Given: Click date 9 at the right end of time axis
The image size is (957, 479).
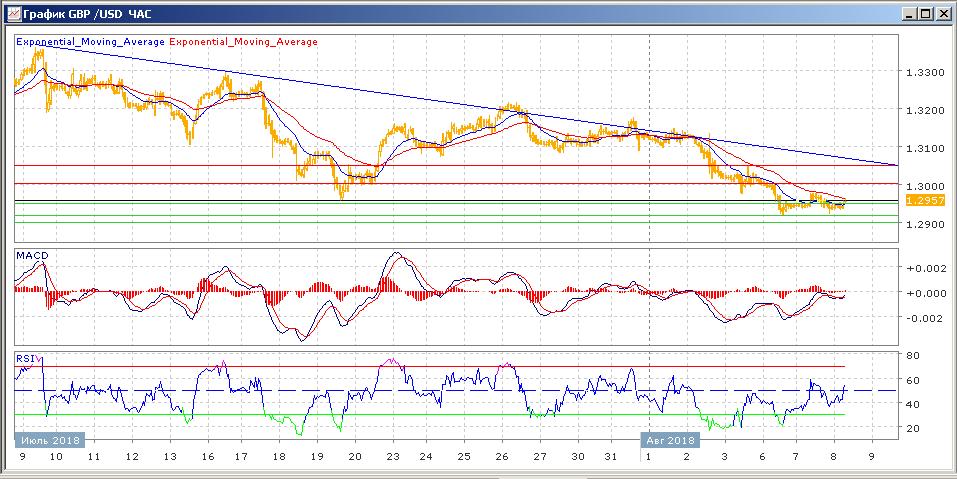Looking at the screenshot, I should point(872,457).
